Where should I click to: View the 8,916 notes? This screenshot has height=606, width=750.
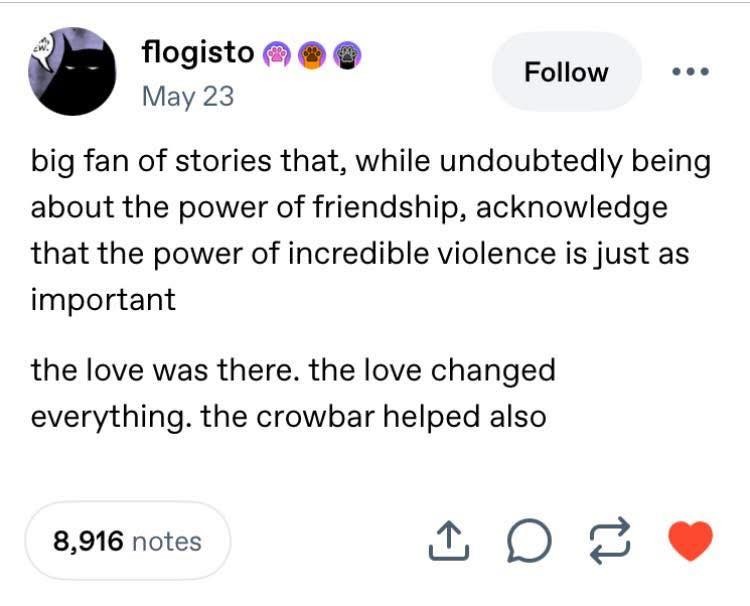[x=127, y=541]
